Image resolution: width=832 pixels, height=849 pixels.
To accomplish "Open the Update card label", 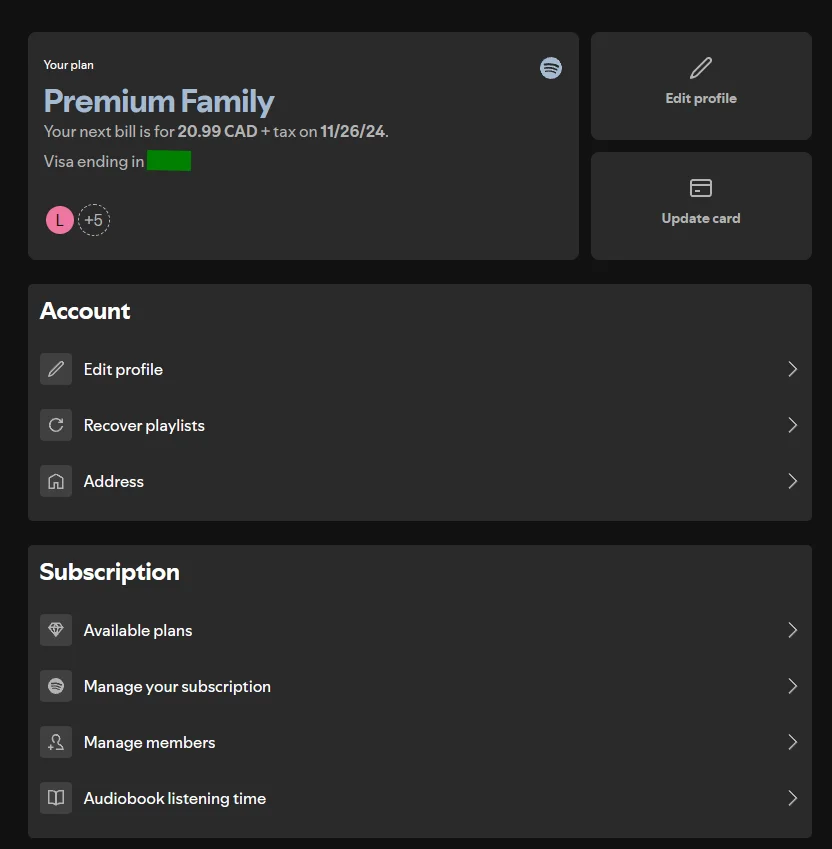I will pyautogui.click(x=700, y=218).
